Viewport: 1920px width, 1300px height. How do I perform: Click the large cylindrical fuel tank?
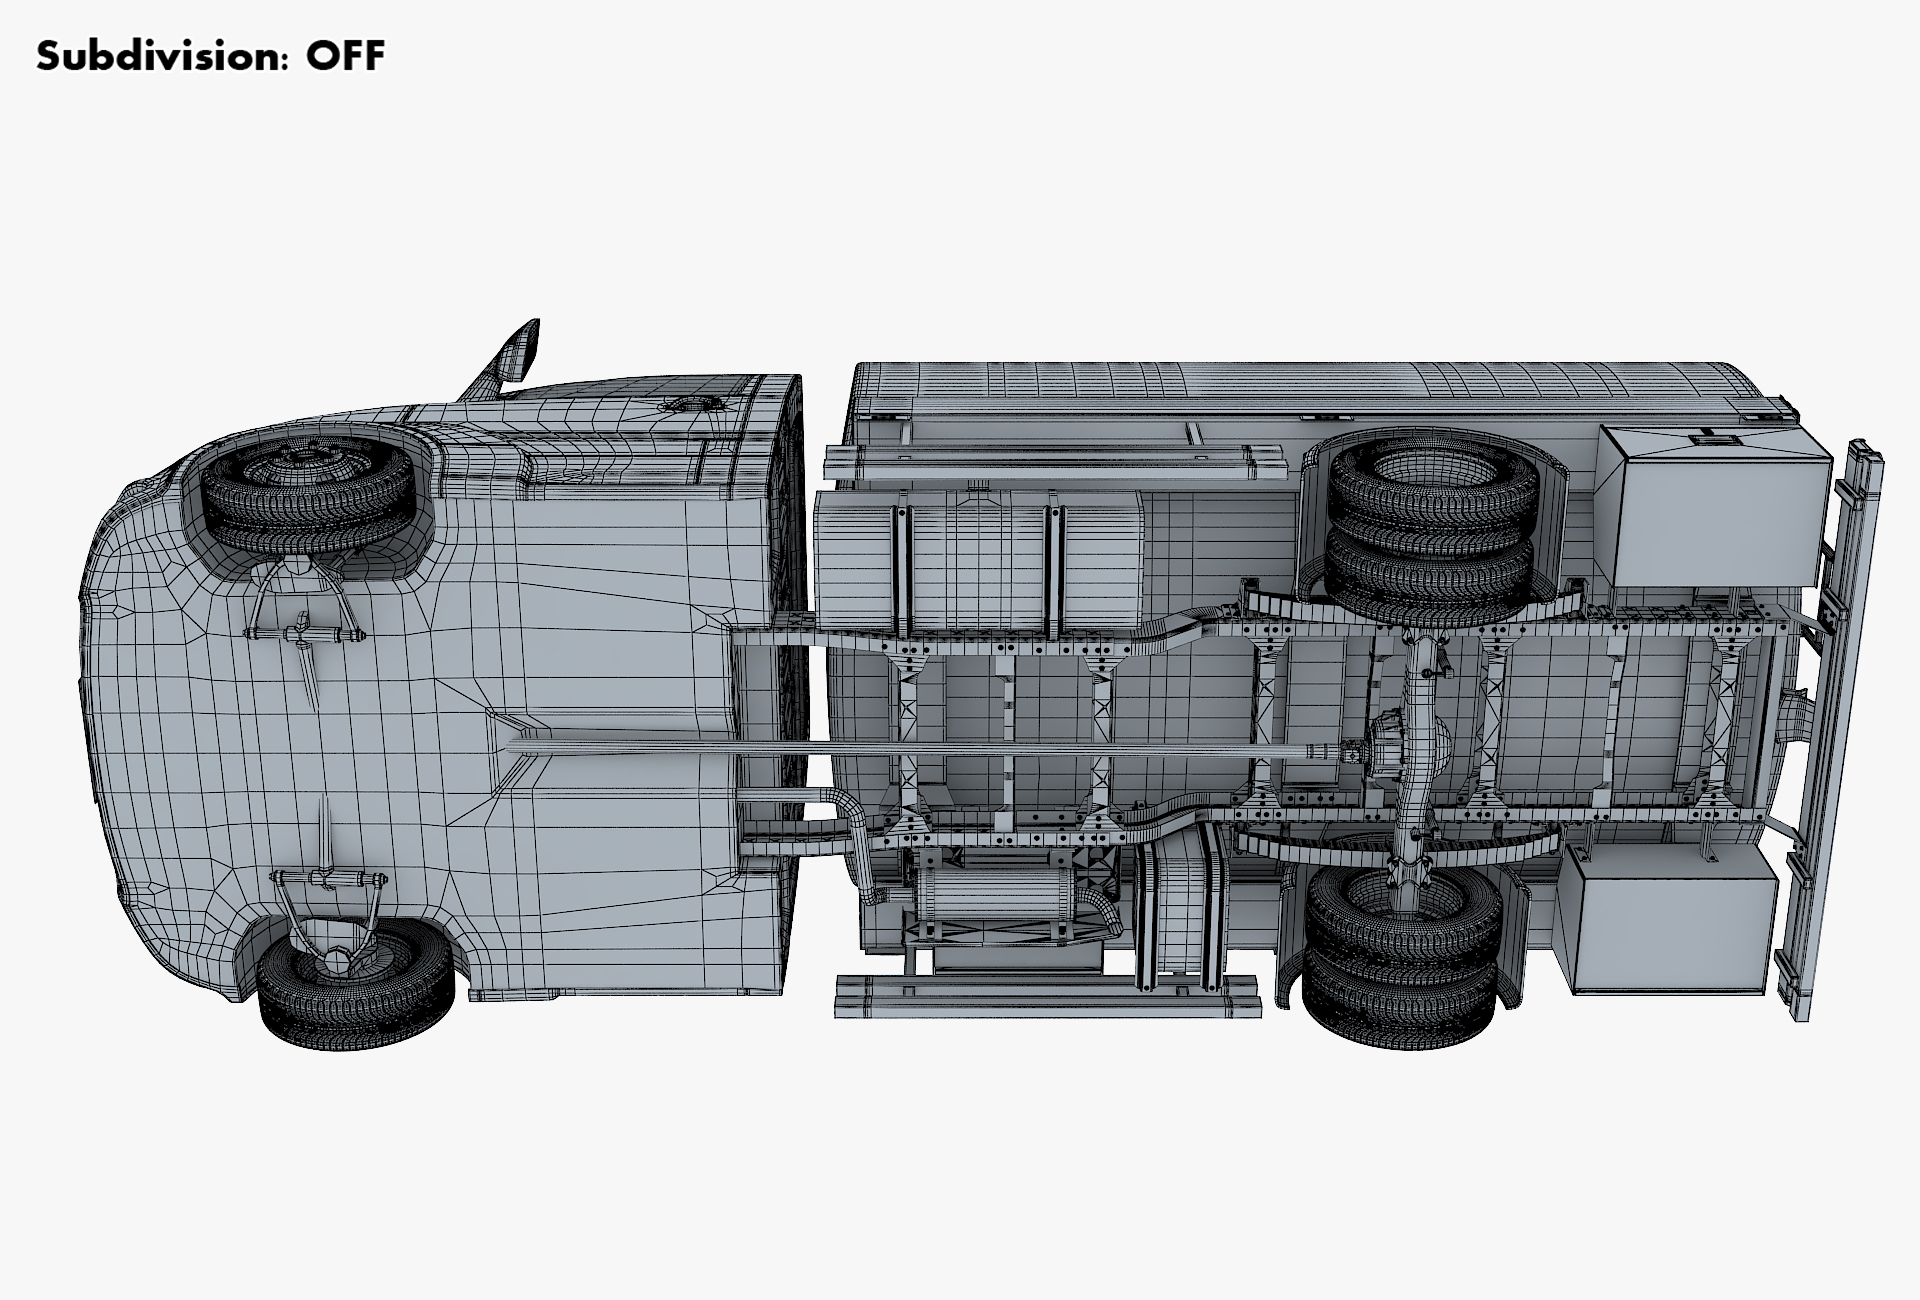(x=978, y=560)
